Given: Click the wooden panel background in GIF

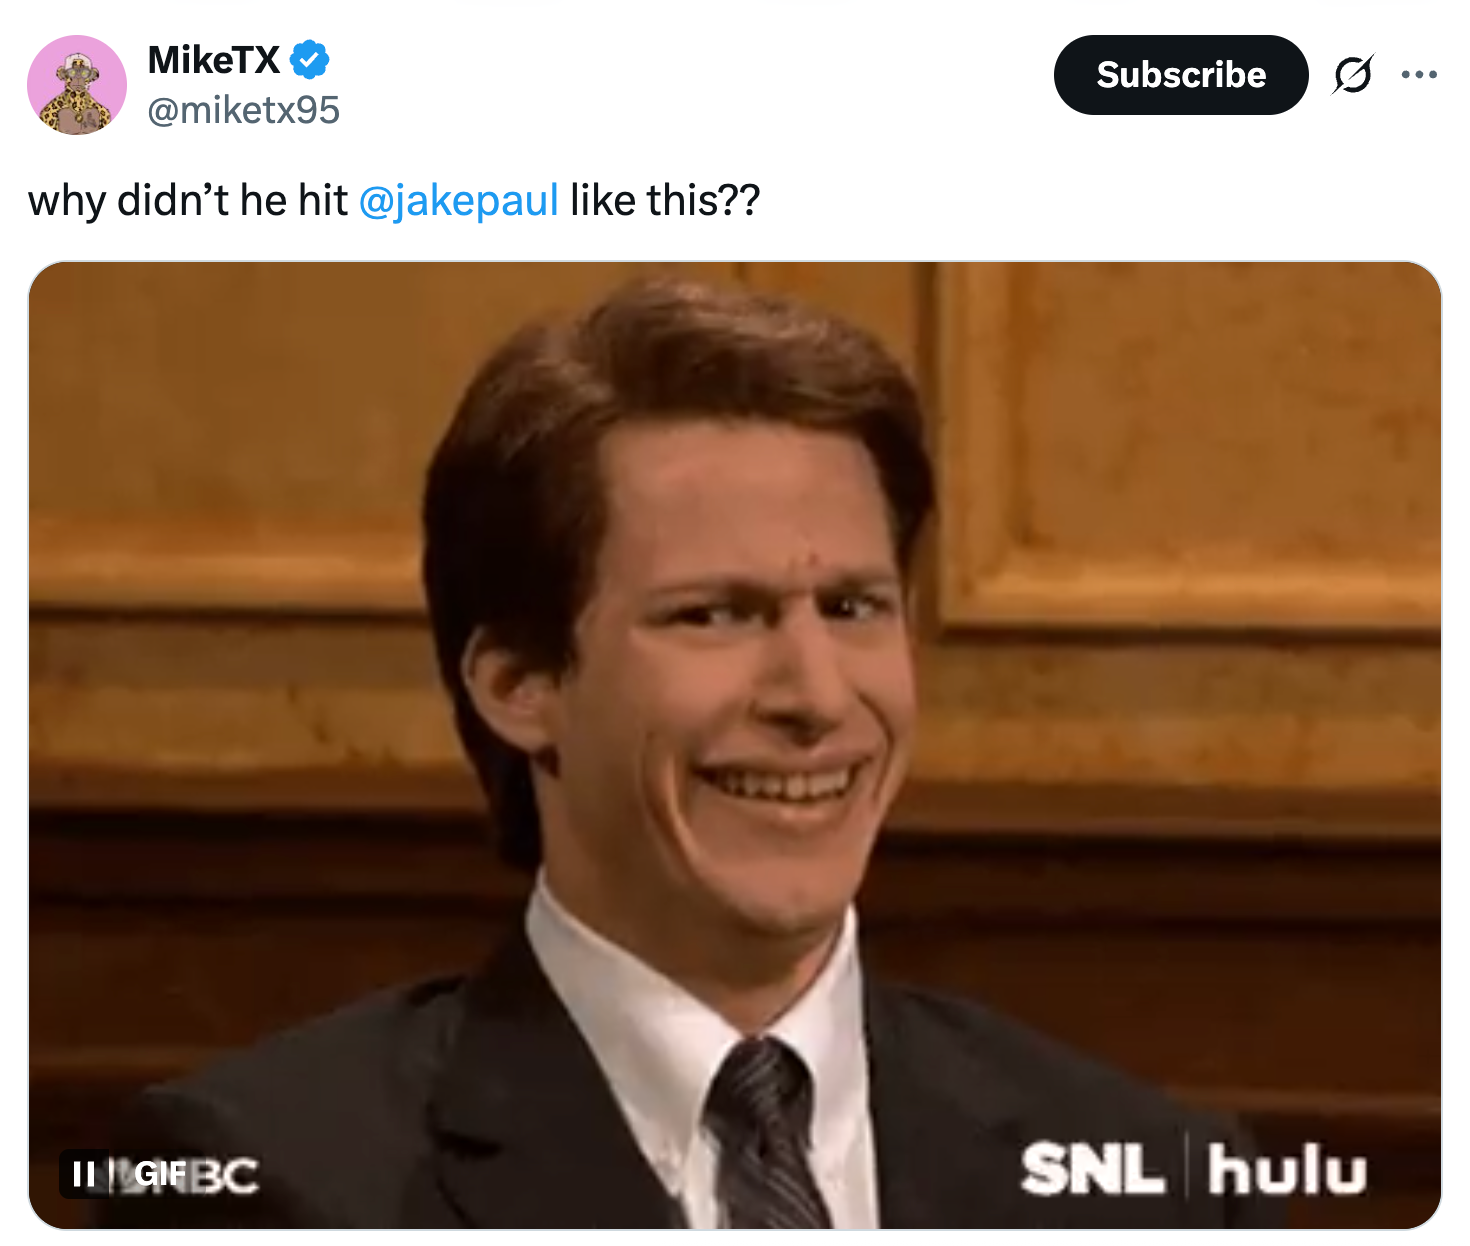Looking at the screenshot, I should coord(1180,450).
